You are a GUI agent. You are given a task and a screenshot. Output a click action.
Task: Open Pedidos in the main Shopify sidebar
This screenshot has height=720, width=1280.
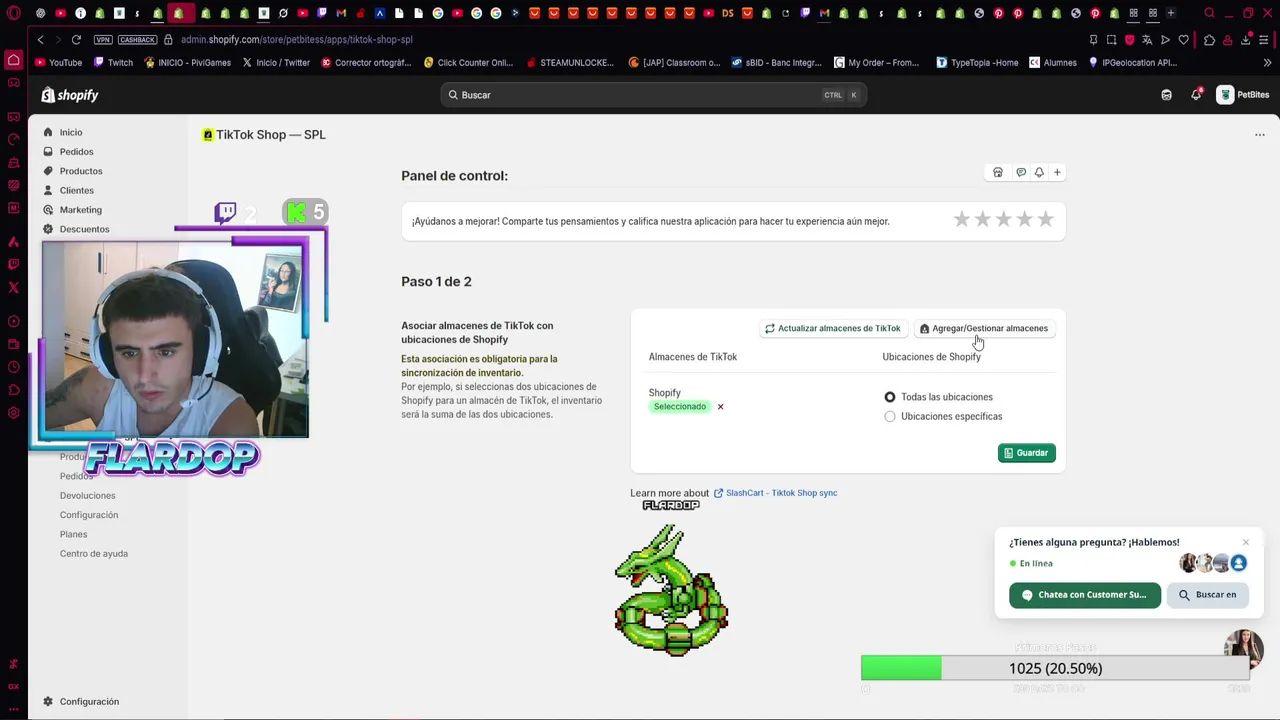point(76,152)
